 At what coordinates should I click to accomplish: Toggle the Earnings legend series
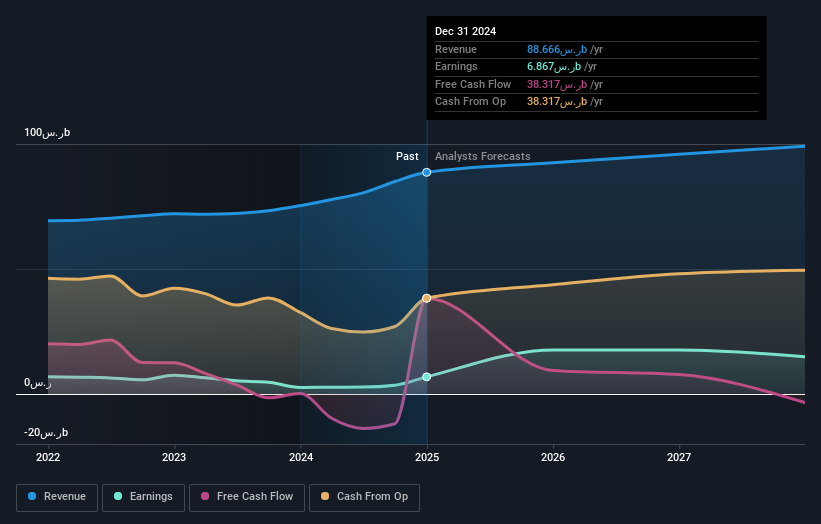(143, 497)
